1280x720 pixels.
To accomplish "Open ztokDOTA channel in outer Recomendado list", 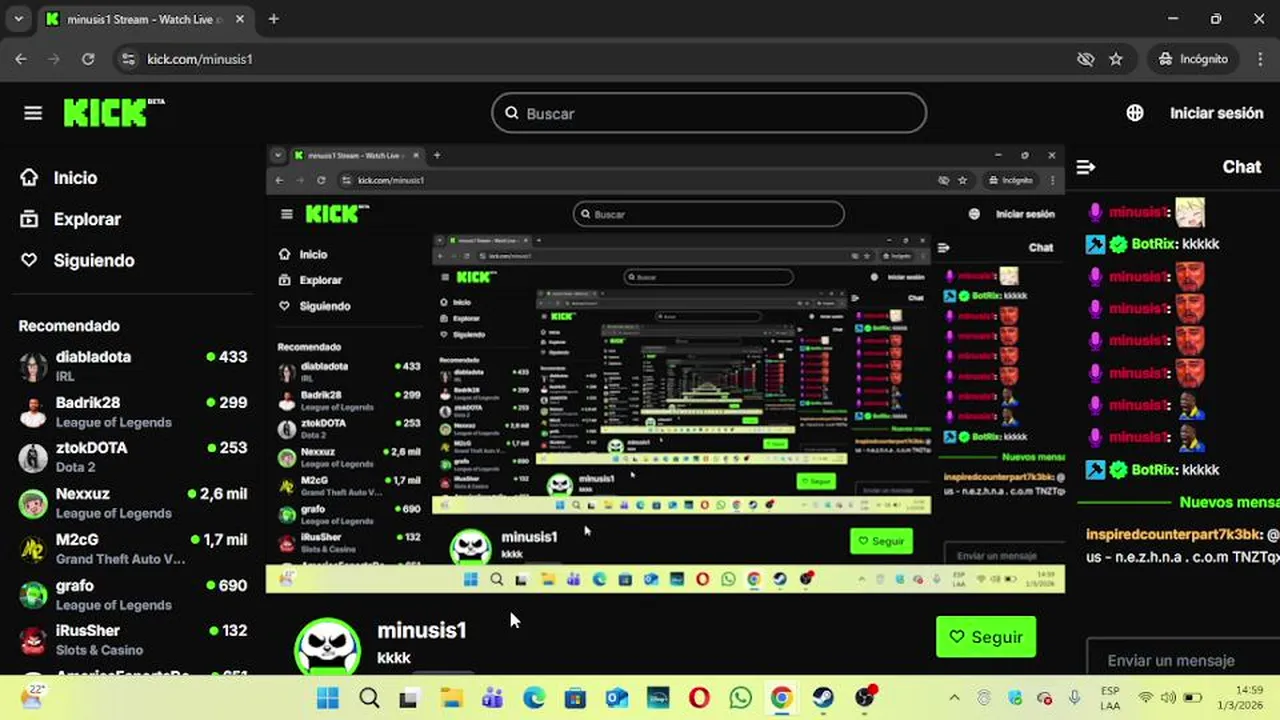I will [133, 456].
